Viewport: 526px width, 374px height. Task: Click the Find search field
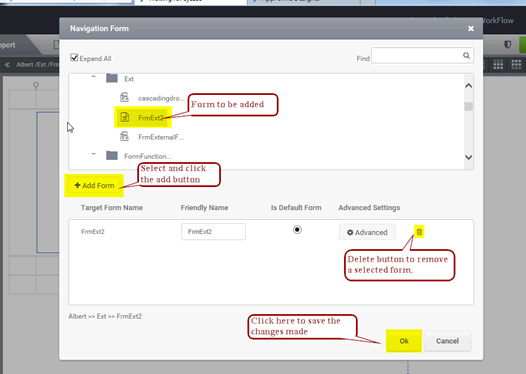pyautogui.click(x=422, y=56)
